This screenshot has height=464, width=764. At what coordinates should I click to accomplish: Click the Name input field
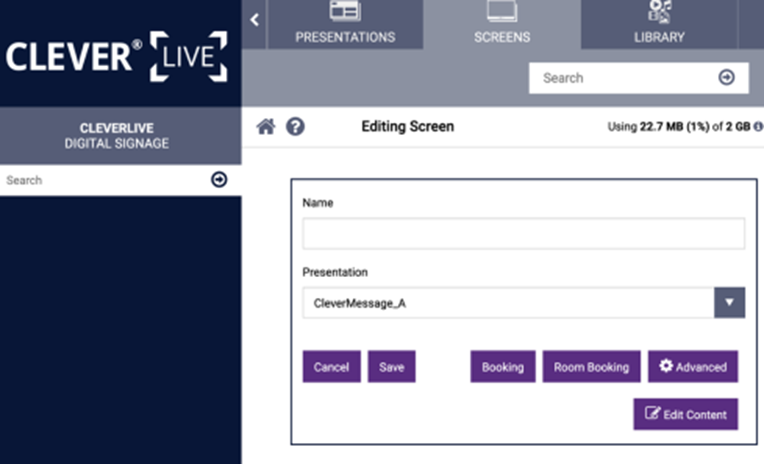523,234
